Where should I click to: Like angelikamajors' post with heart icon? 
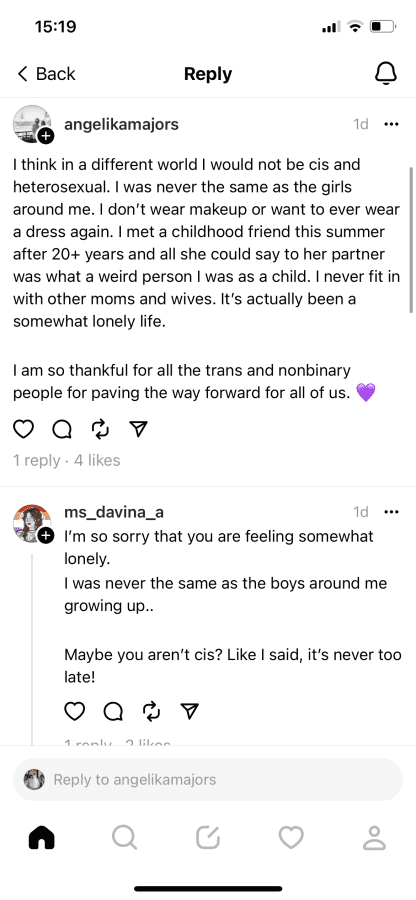click(x=24, y=429)
